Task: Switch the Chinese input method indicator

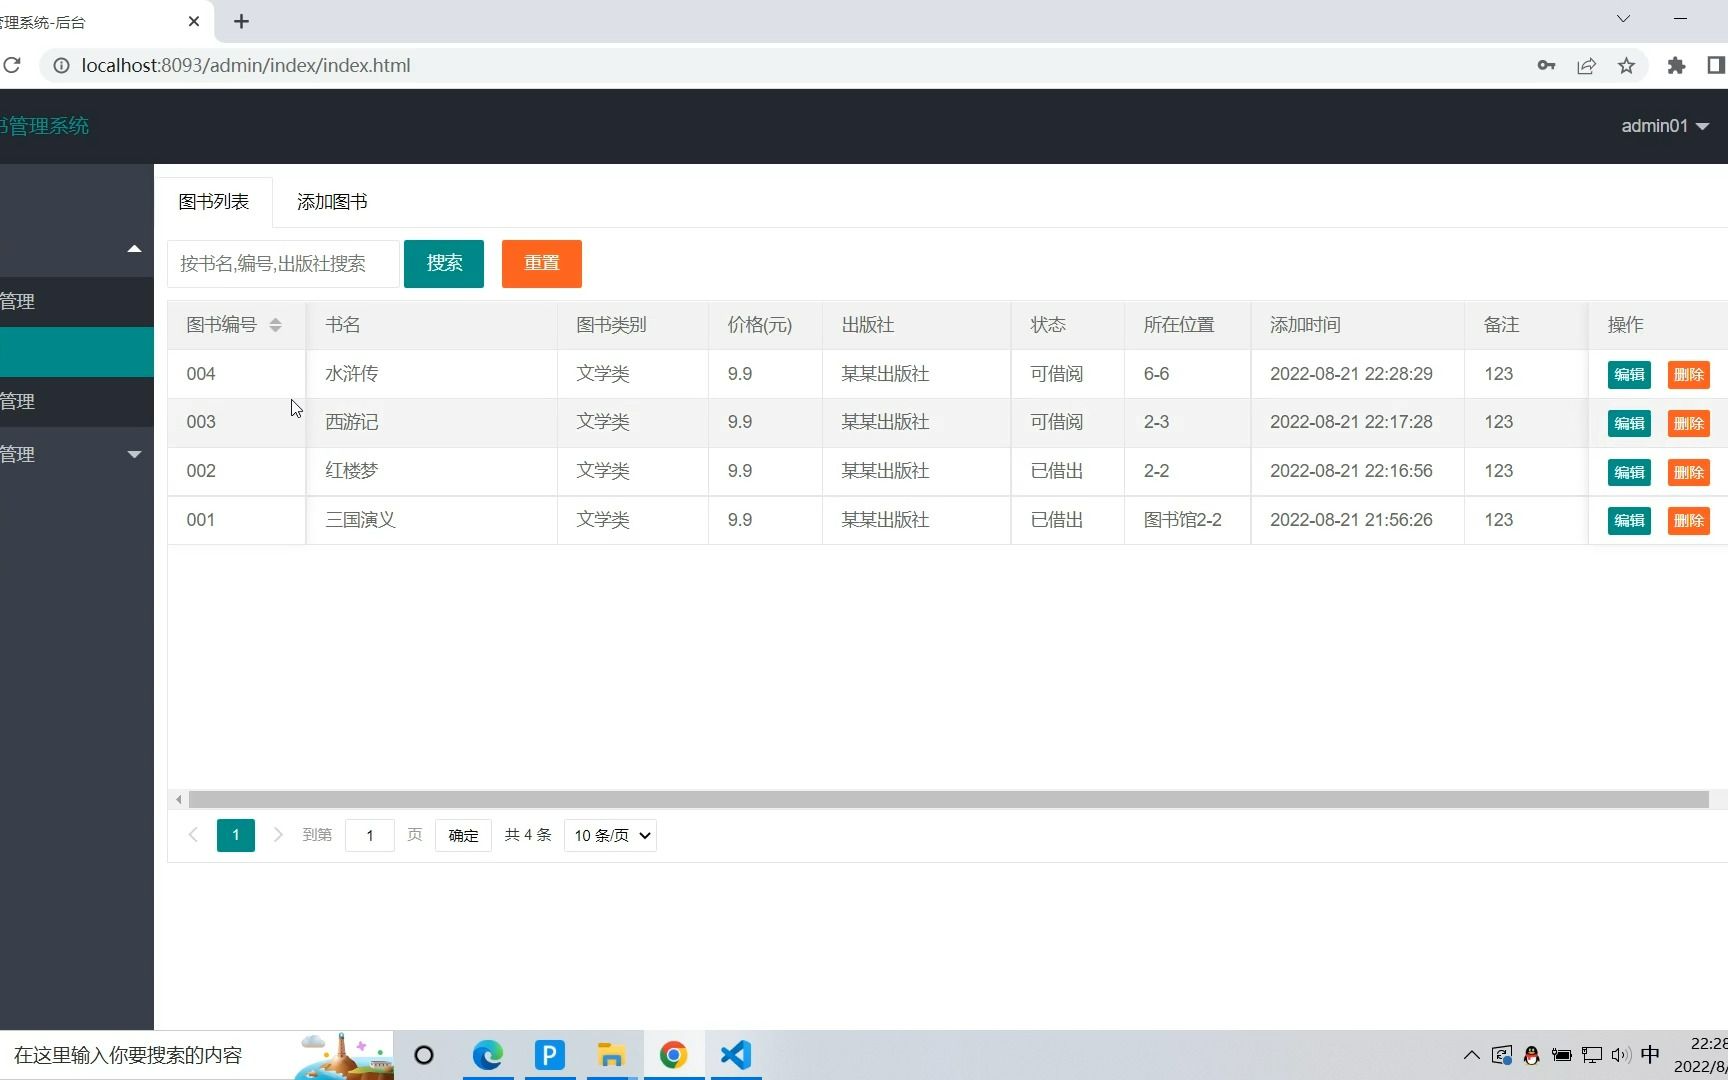Action: coord(1651,1055)
